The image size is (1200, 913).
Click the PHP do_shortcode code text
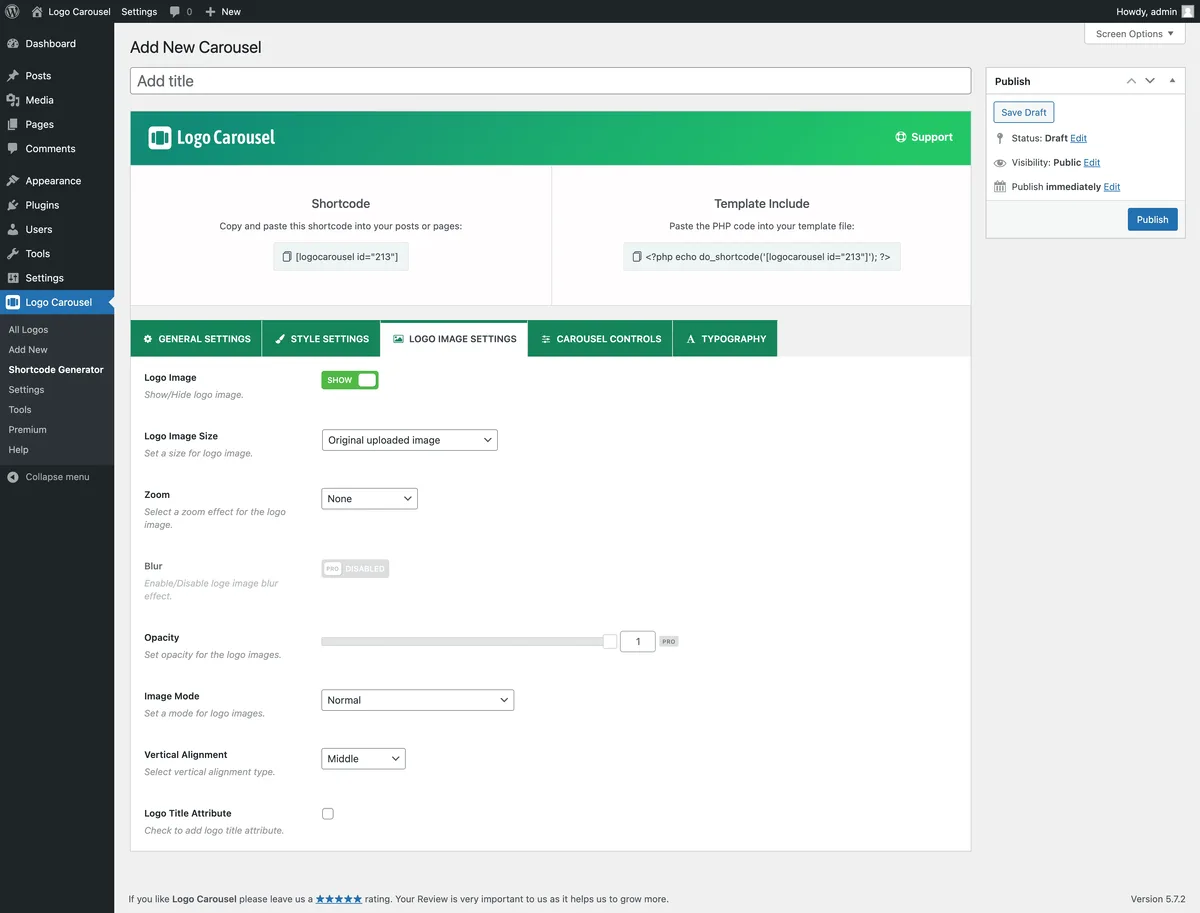[x=767, y=257]
